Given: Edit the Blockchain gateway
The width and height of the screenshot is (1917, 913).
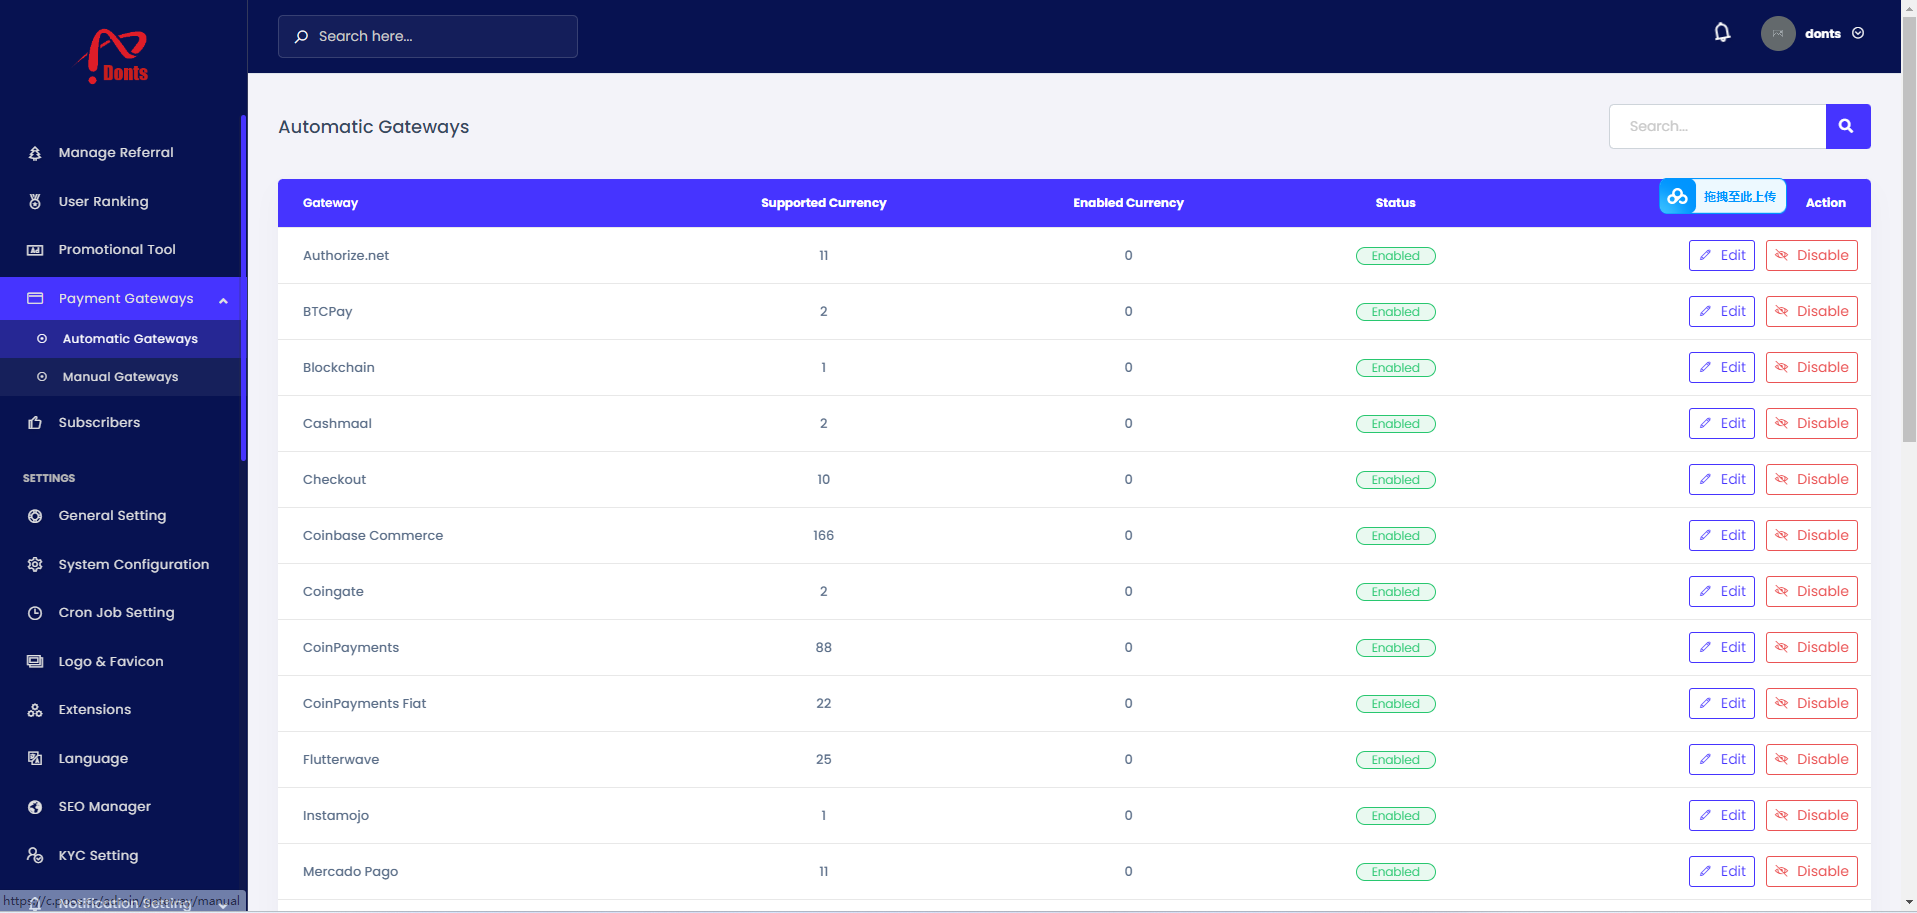Looking at the screenshot, I should point(1722,367).
